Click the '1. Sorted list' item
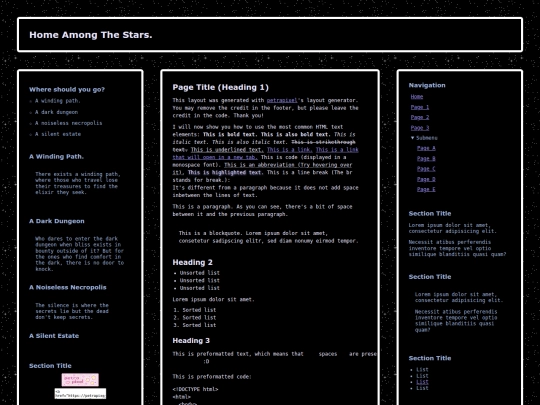 click(195, 310)
